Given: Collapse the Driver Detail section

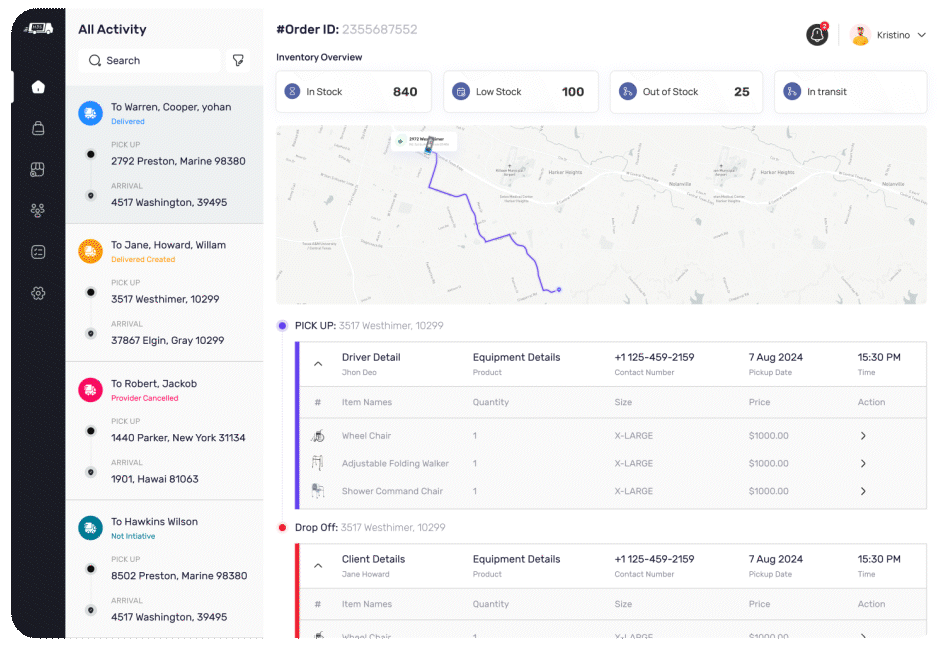Looking at the screenshot, I should 318,364.
